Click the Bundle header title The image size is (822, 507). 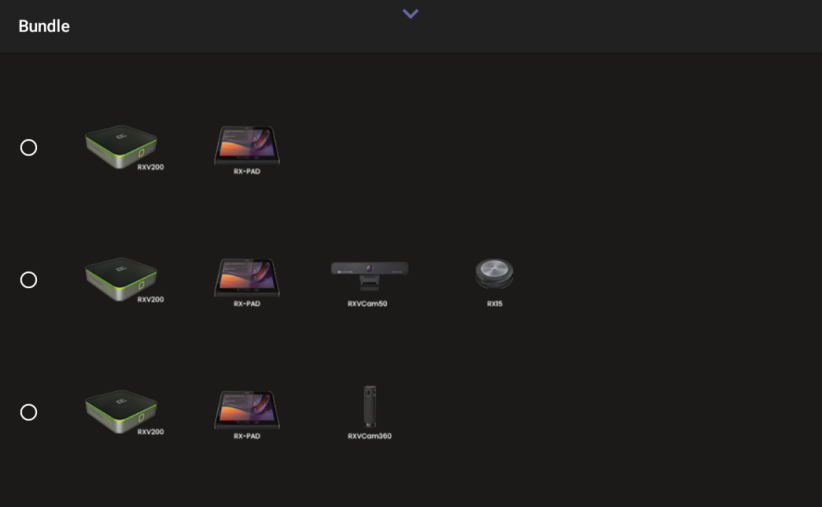(44, 26)
